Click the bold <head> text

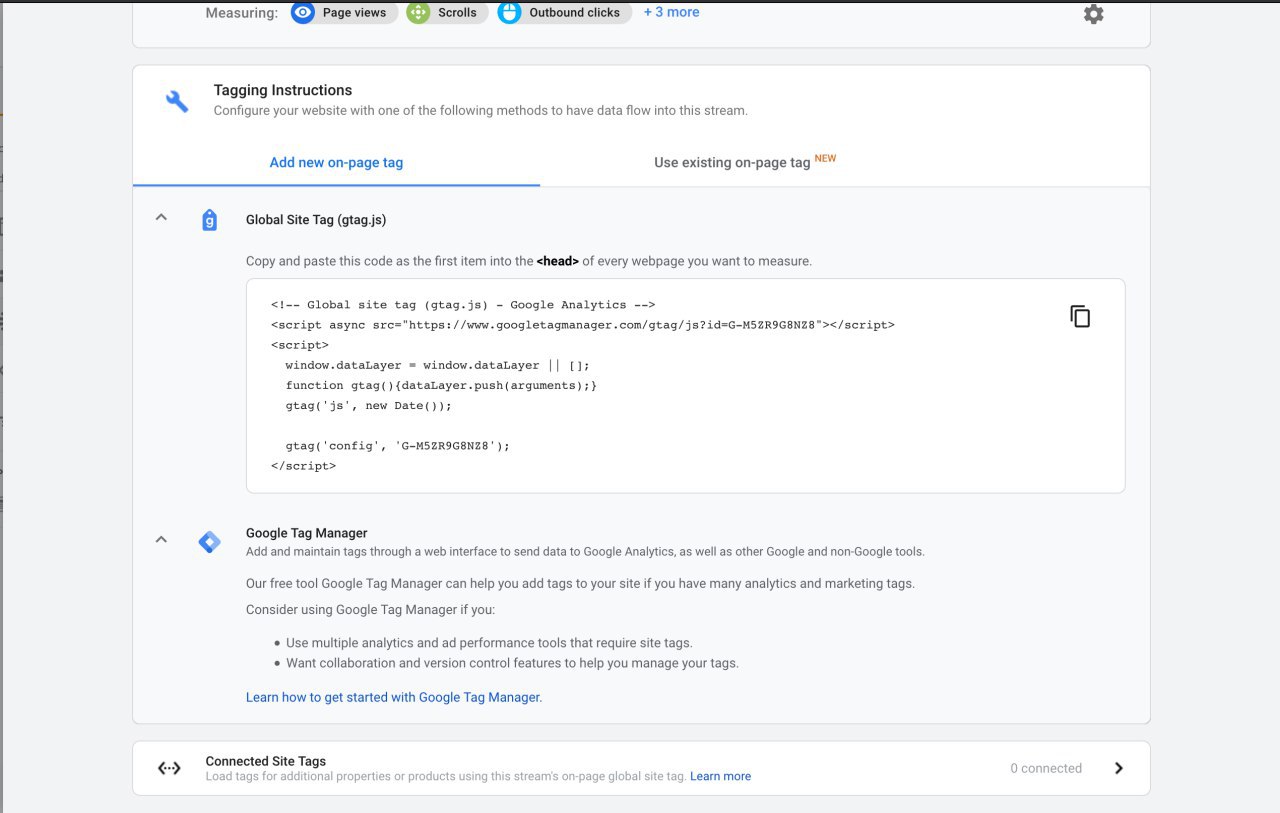(x=557, y=261)
